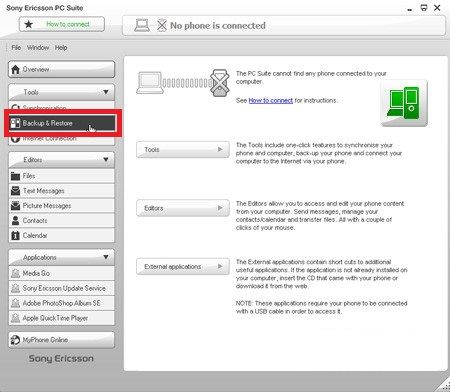
Task: Expand the Tools button arrow in main panel
Action: [220, 149]
